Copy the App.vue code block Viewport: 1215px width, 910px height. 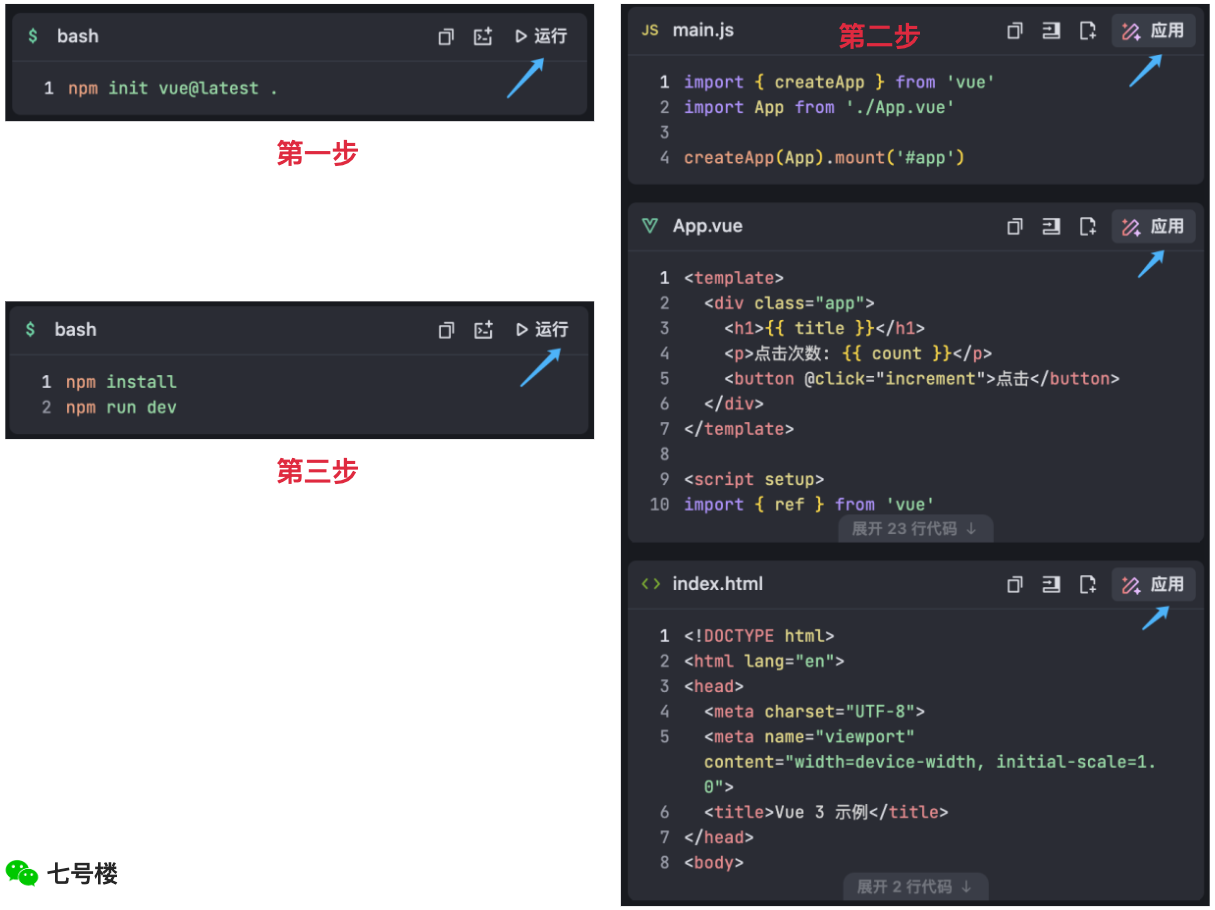pyautogui.click(x=1015, y=226)
